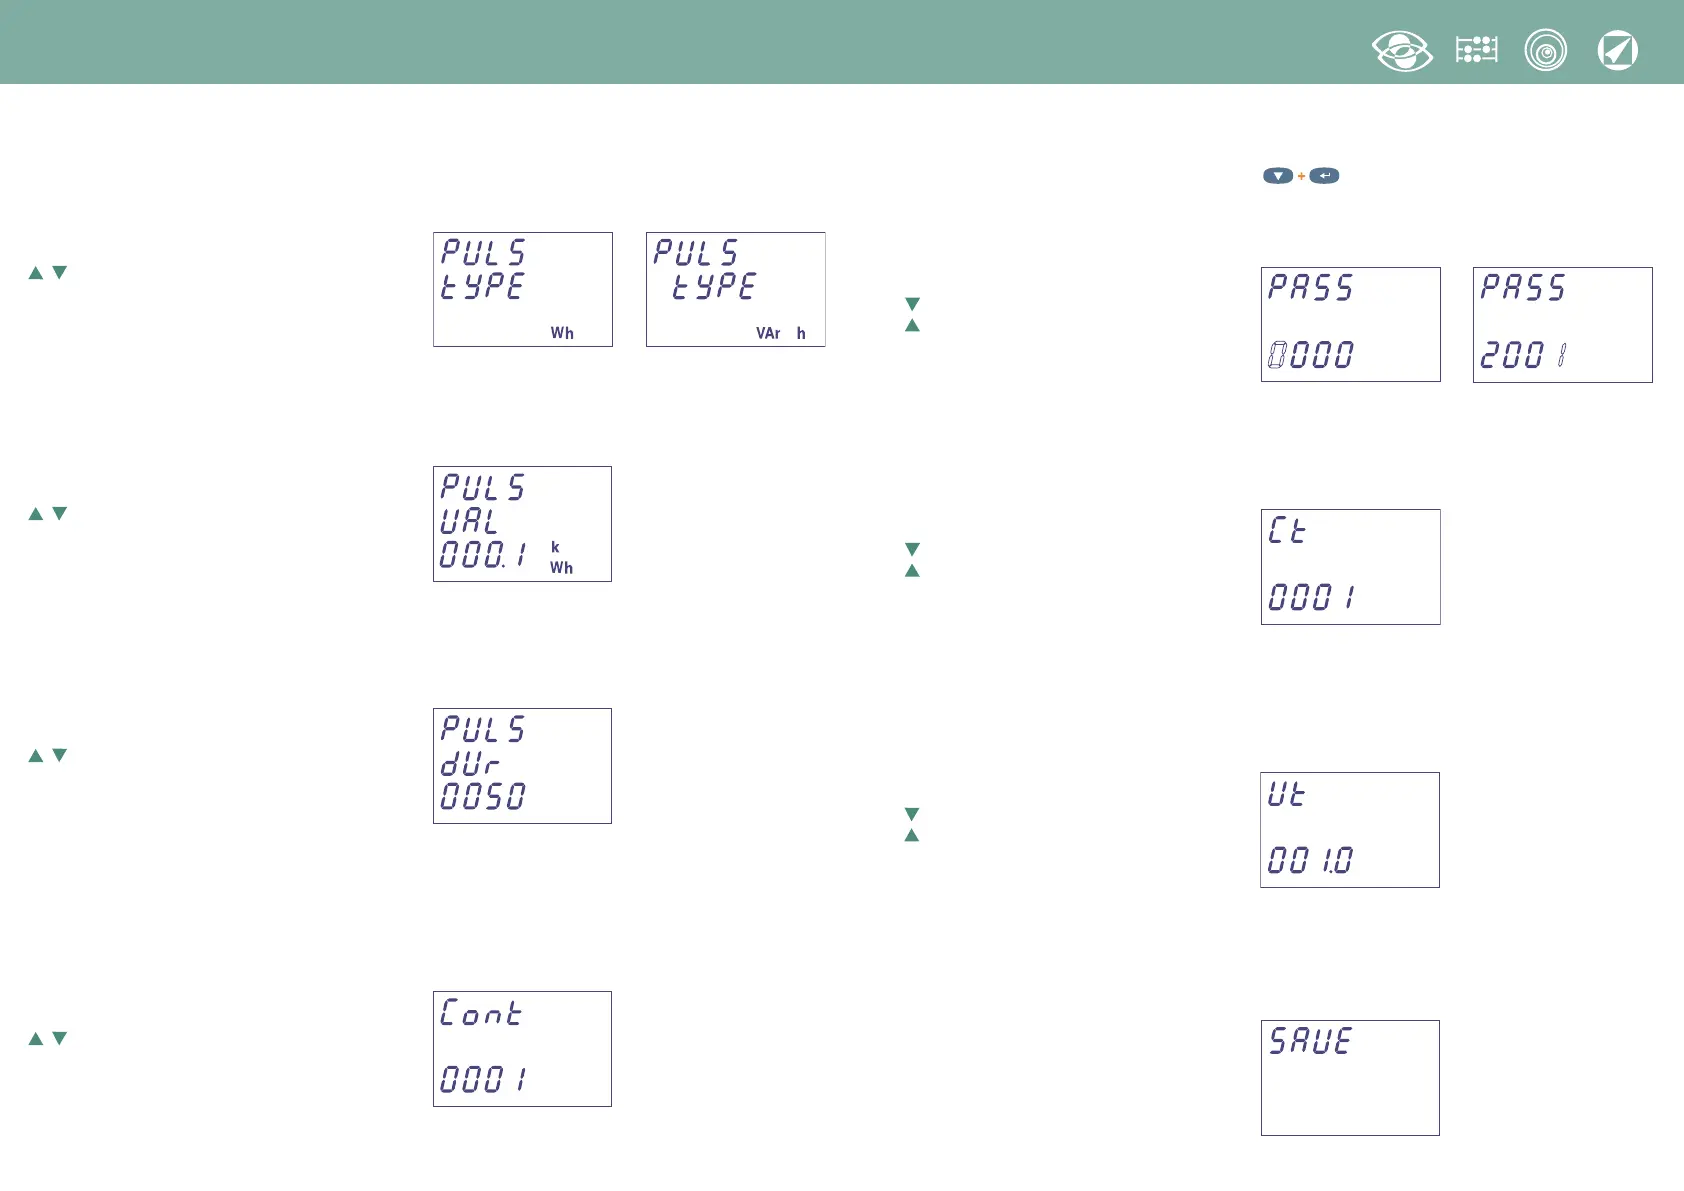
Task: Click the abacus icon in the header
Action: [x=1476, y=50]
